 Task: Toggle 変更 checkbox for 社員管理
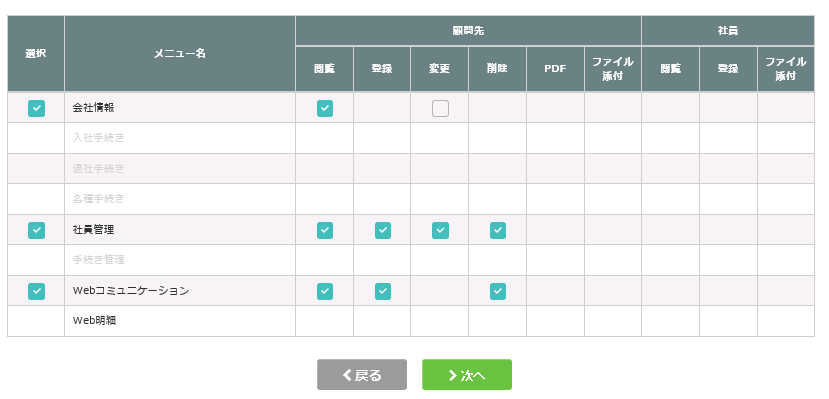point(440,230)
